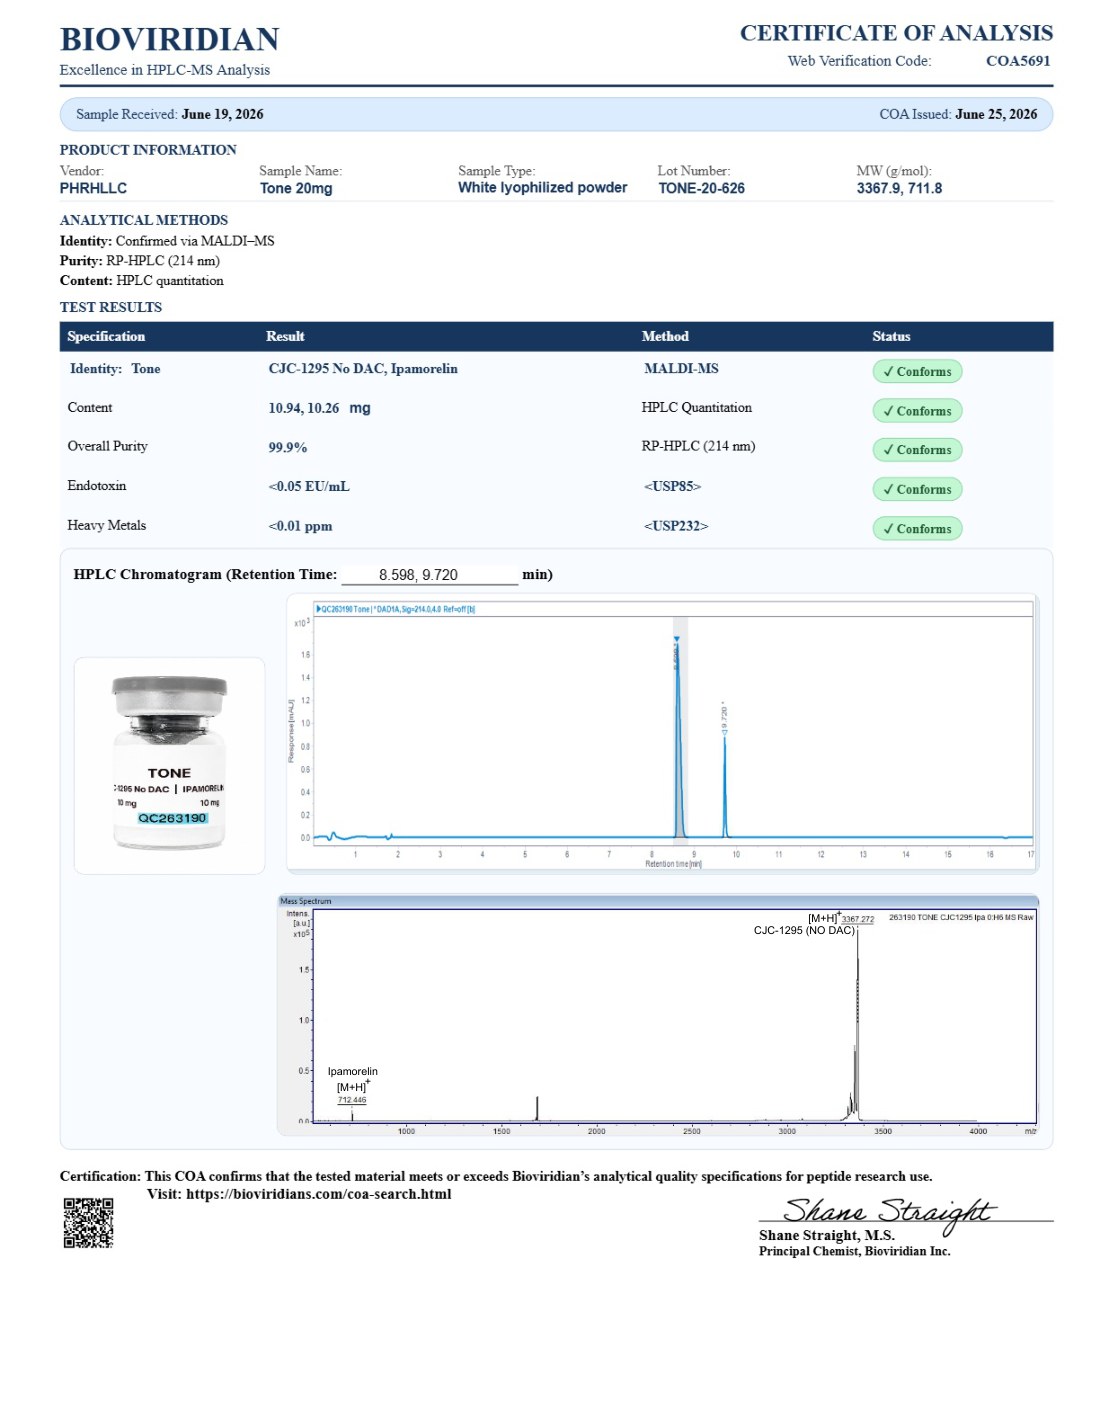Click the second HPLC peak at 9.720
This screenshot has width=1100, height=1424.
tap(725, 785)
